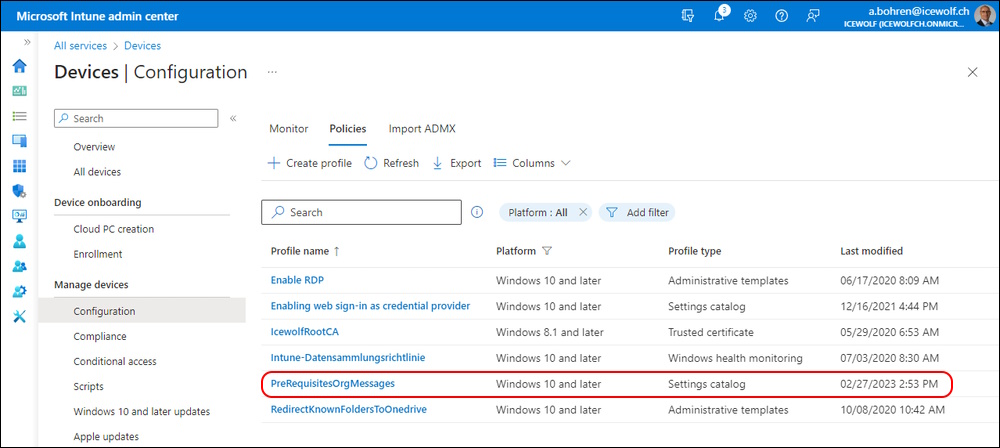Click the Windows health monitoring cell
Screen dimensions: 1000x448
[x=735, y=358]
